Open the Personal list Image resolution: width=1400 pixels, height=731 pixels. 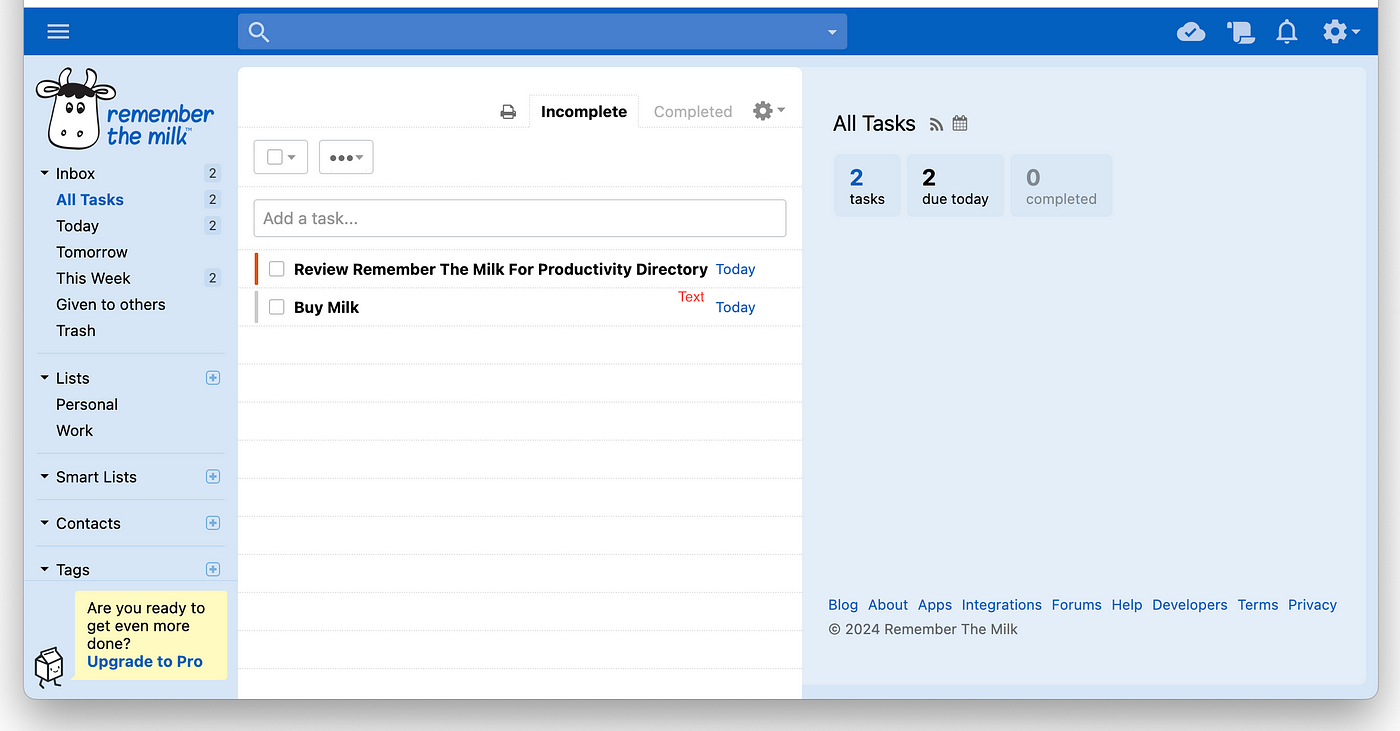pyautogui.click(x=87, y=404)
